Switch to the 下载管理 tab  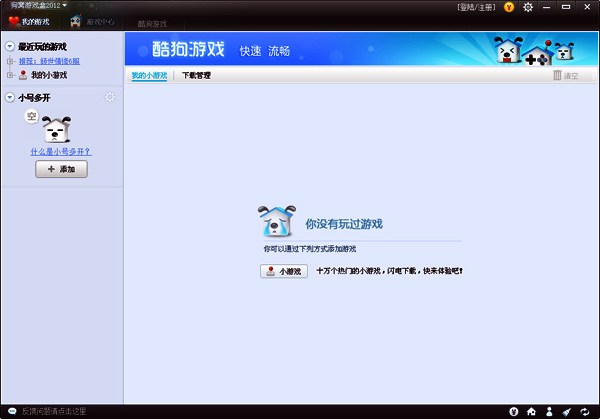tap(196, 75)
